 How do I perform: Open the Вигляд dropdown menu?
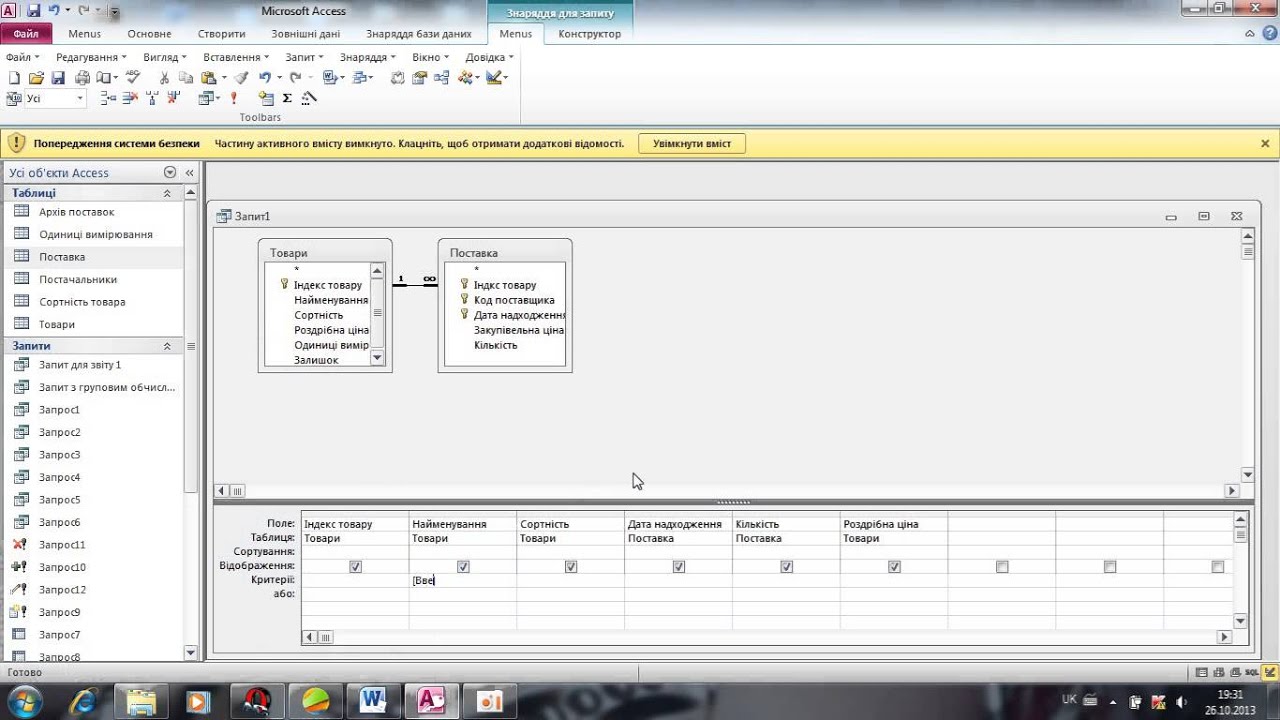tap(166, 57)
